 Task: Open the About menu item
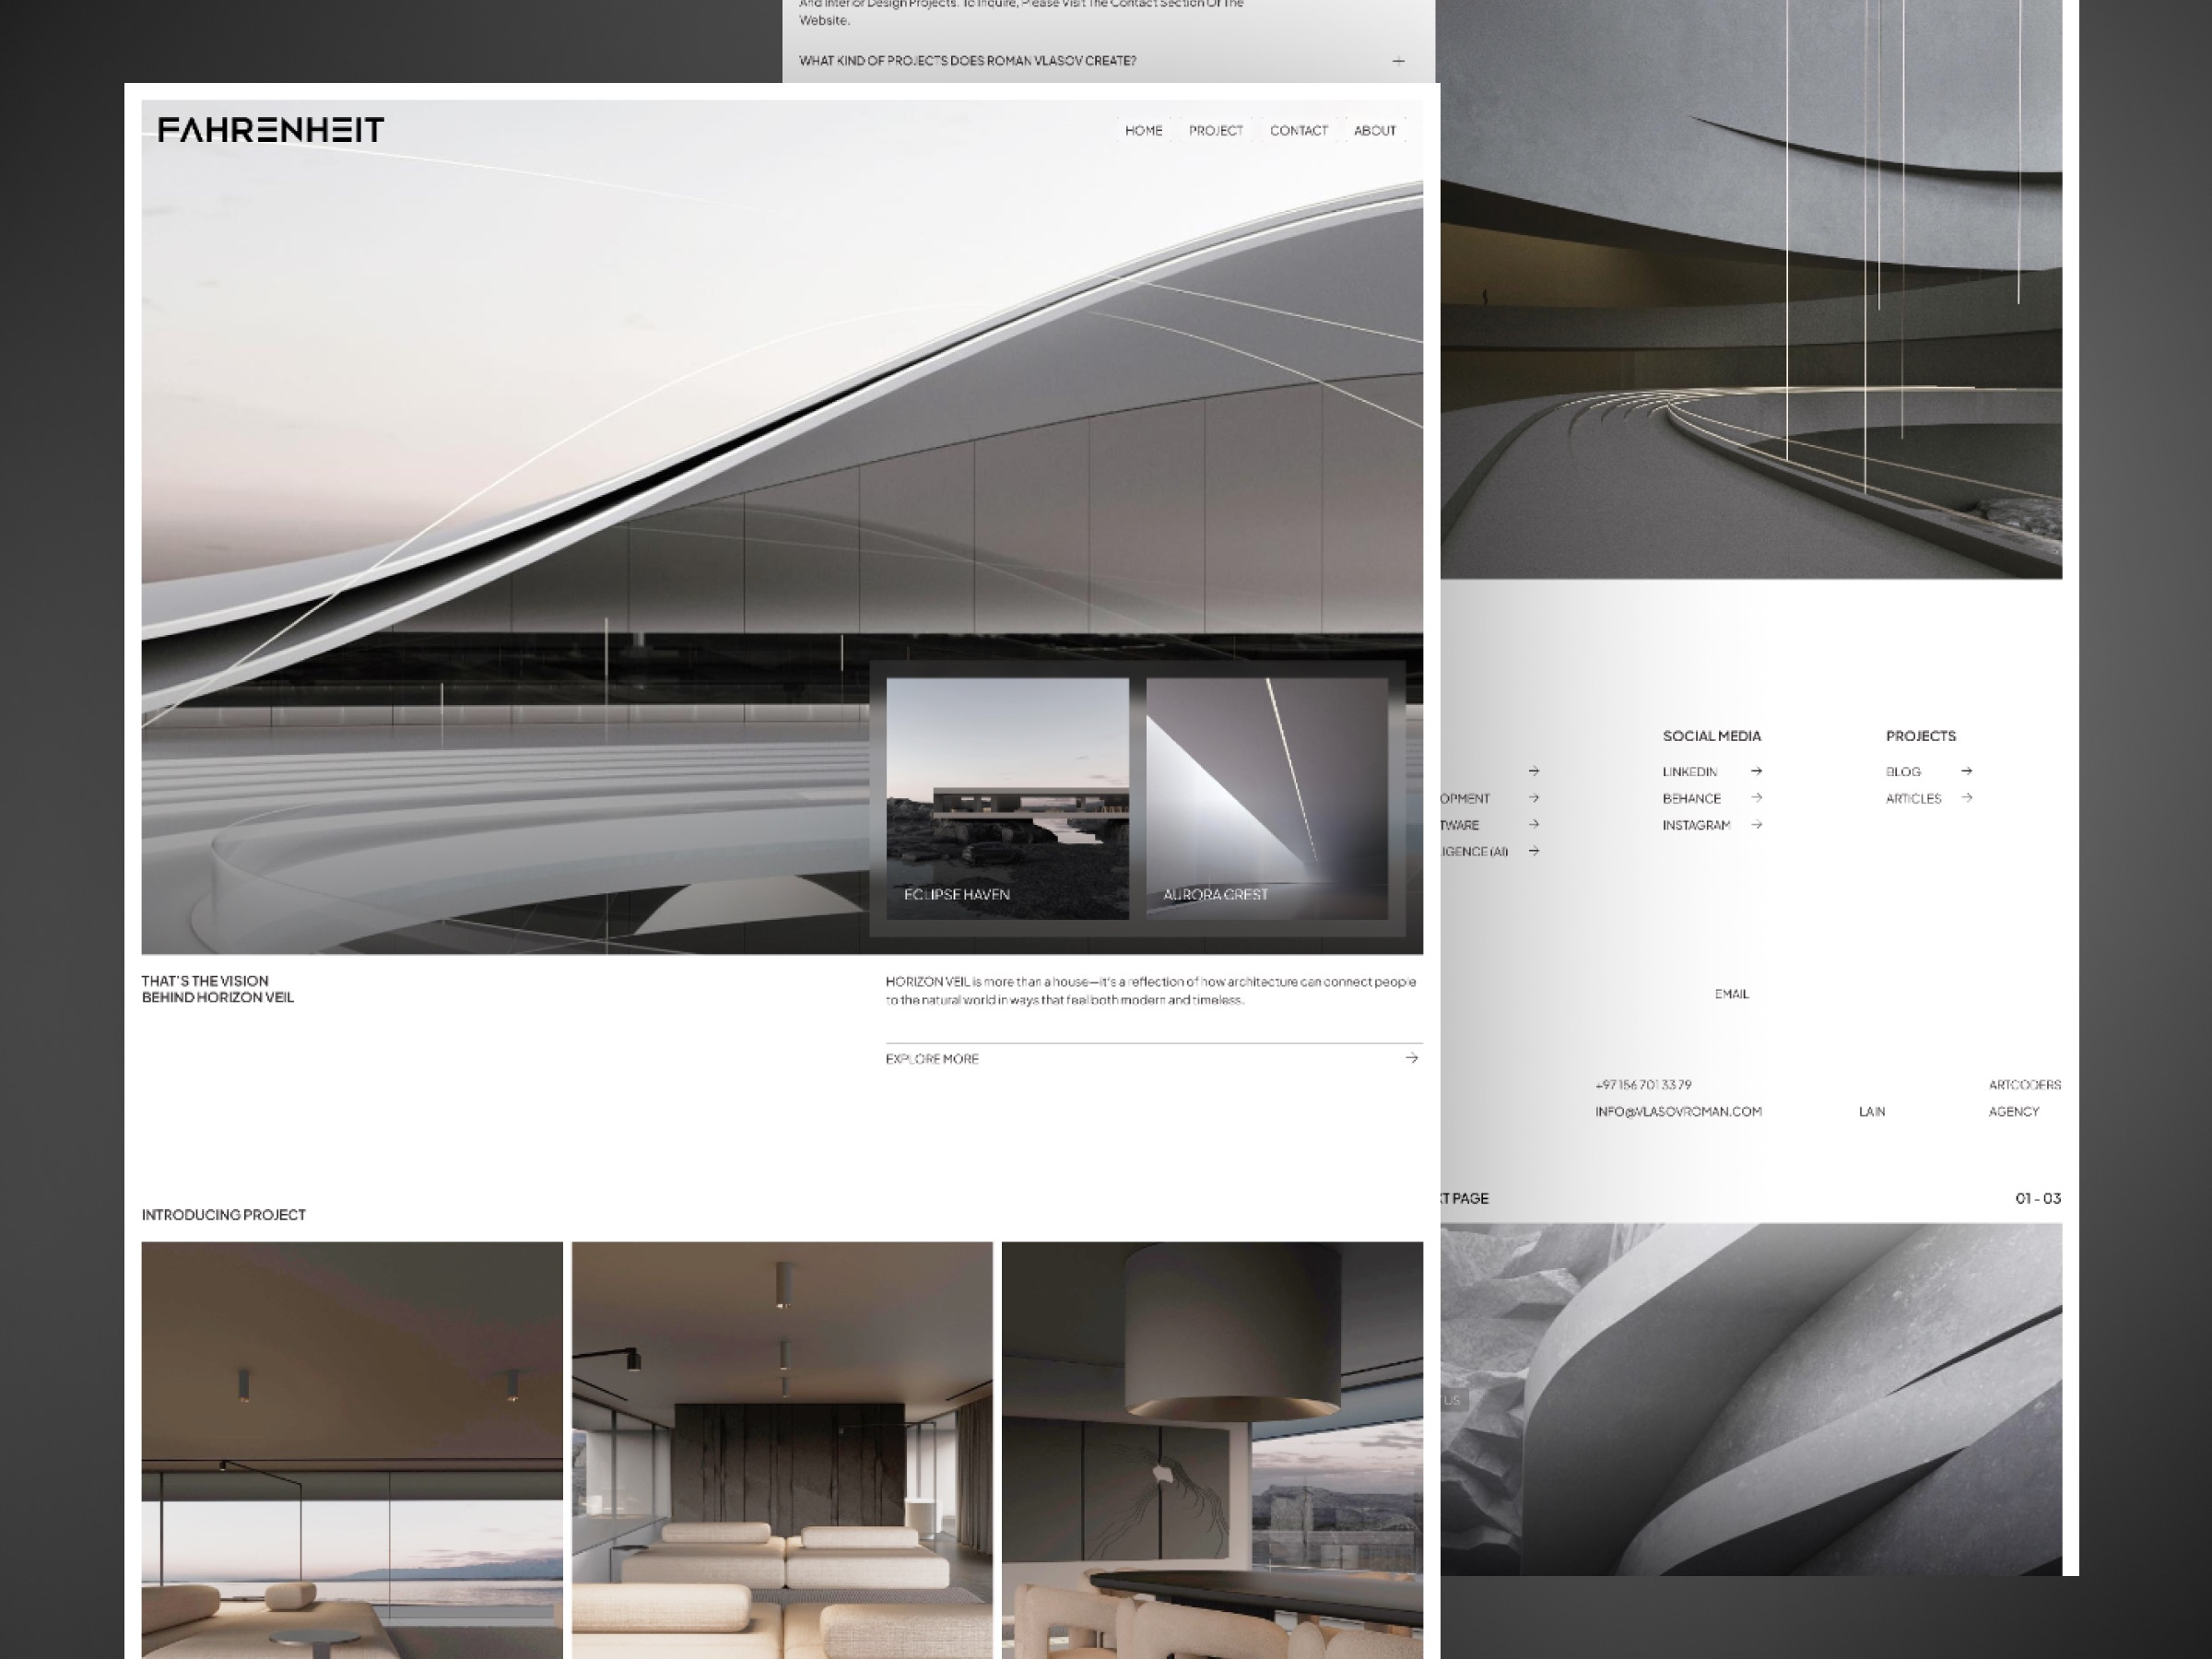click(x=1374, y=131)
